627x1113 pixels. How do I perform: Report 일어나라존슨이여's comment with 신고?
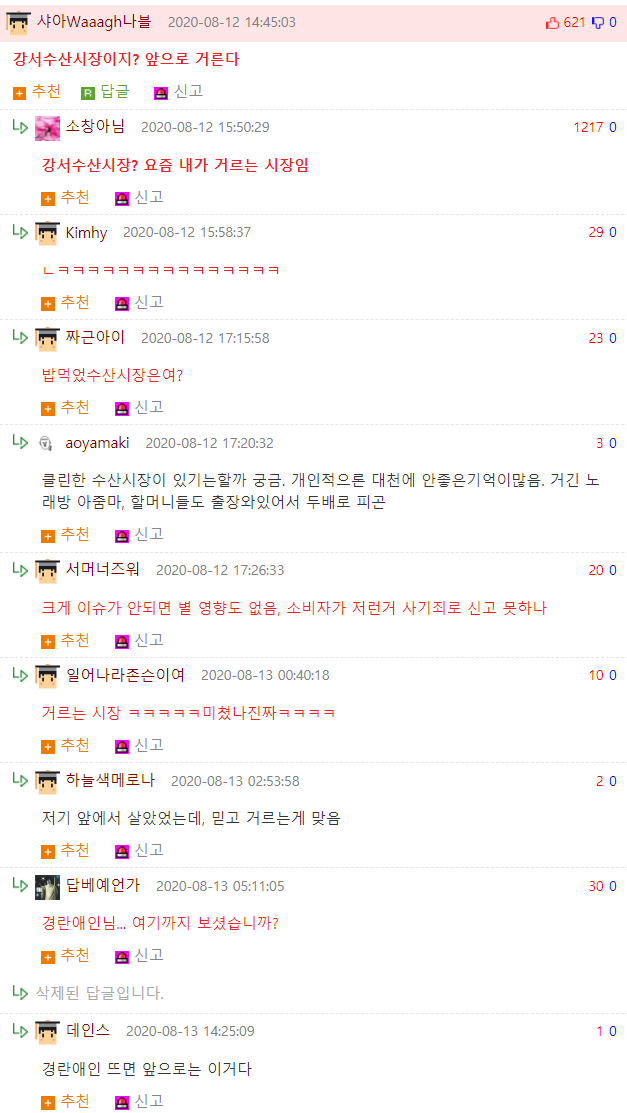click(x=139, y=745)
